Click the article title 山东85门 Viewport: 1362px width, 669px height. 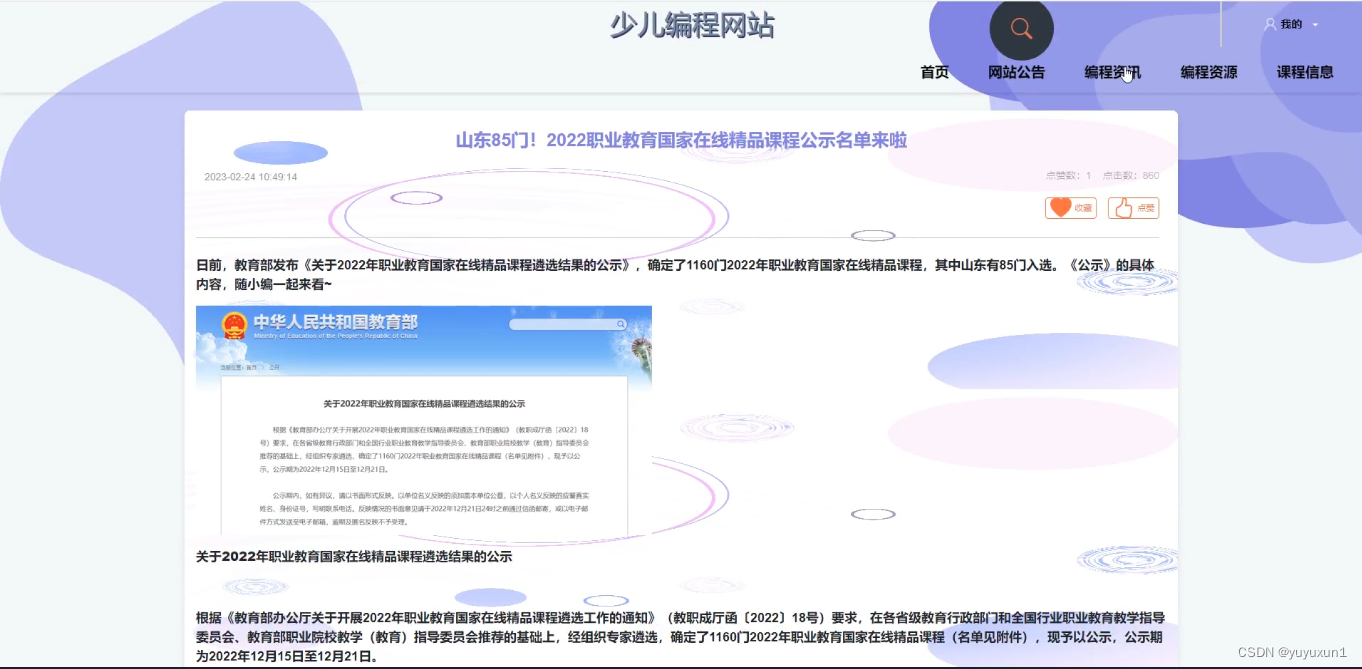point(681,141)
